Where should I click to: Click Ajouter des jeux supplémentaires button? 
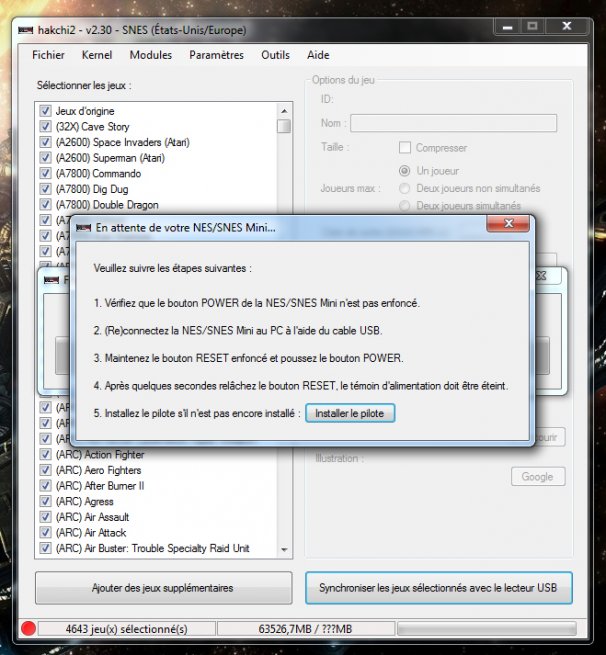[x=163, y=588]
